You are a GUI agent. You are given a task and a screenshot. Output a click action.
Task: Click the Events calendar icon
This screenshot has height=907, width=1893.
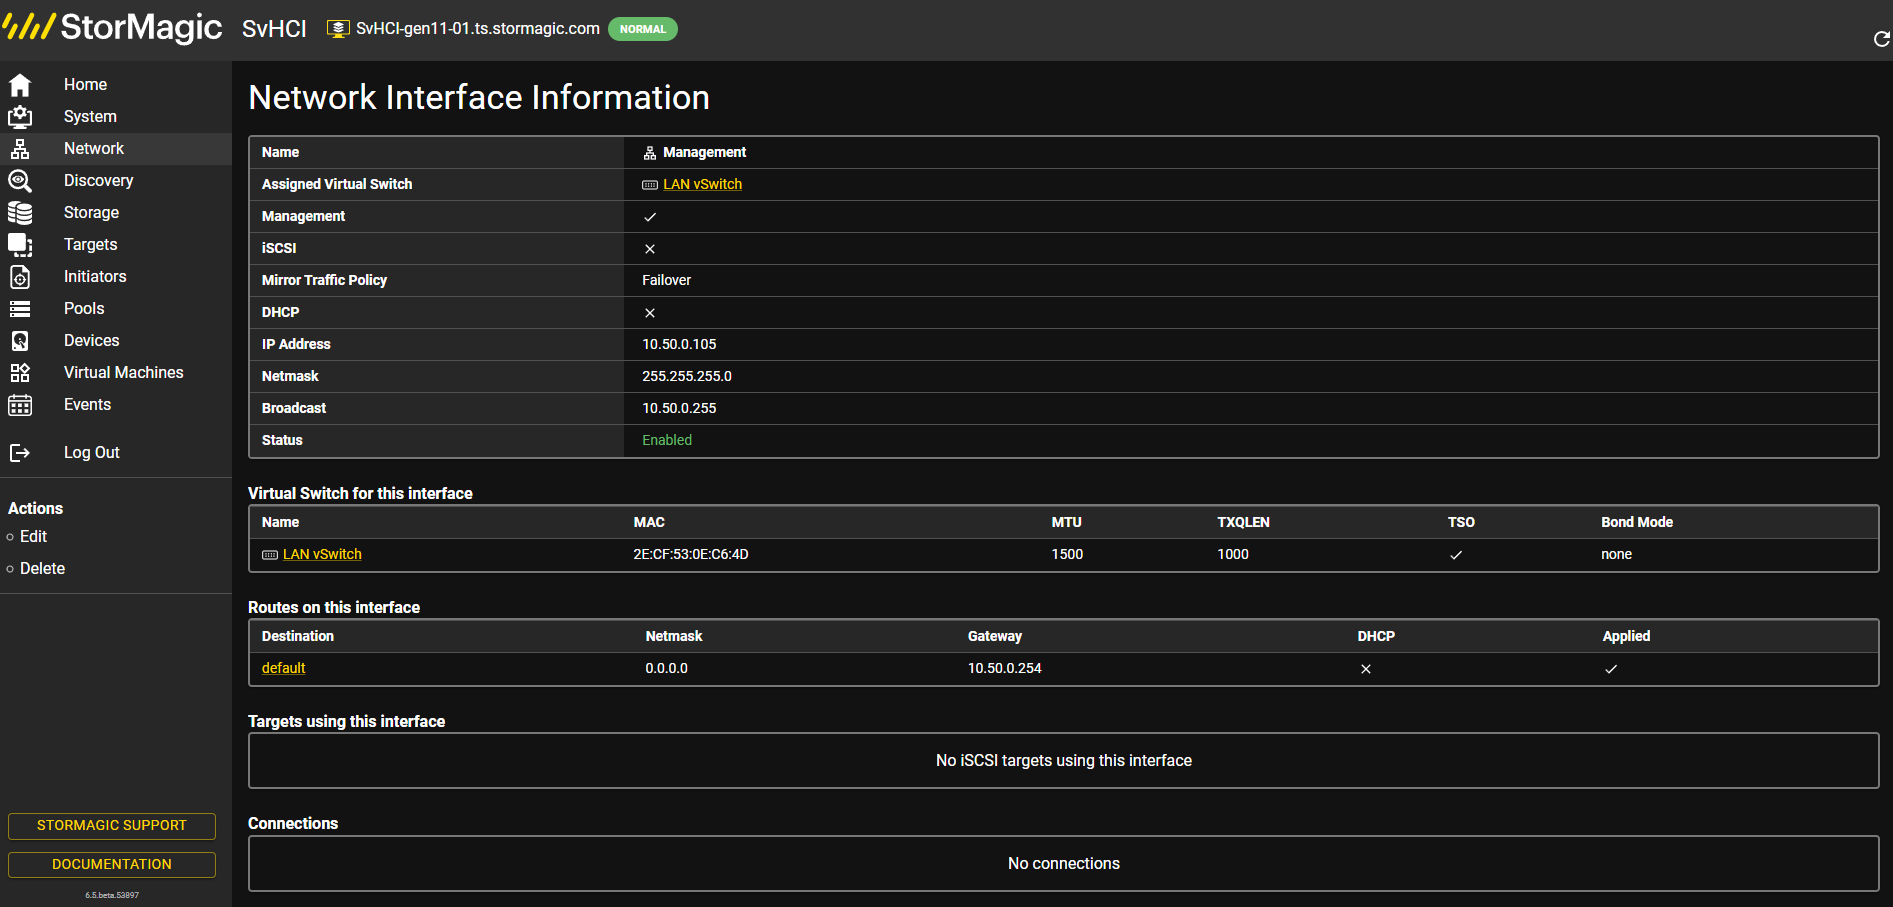pos(20,405)
